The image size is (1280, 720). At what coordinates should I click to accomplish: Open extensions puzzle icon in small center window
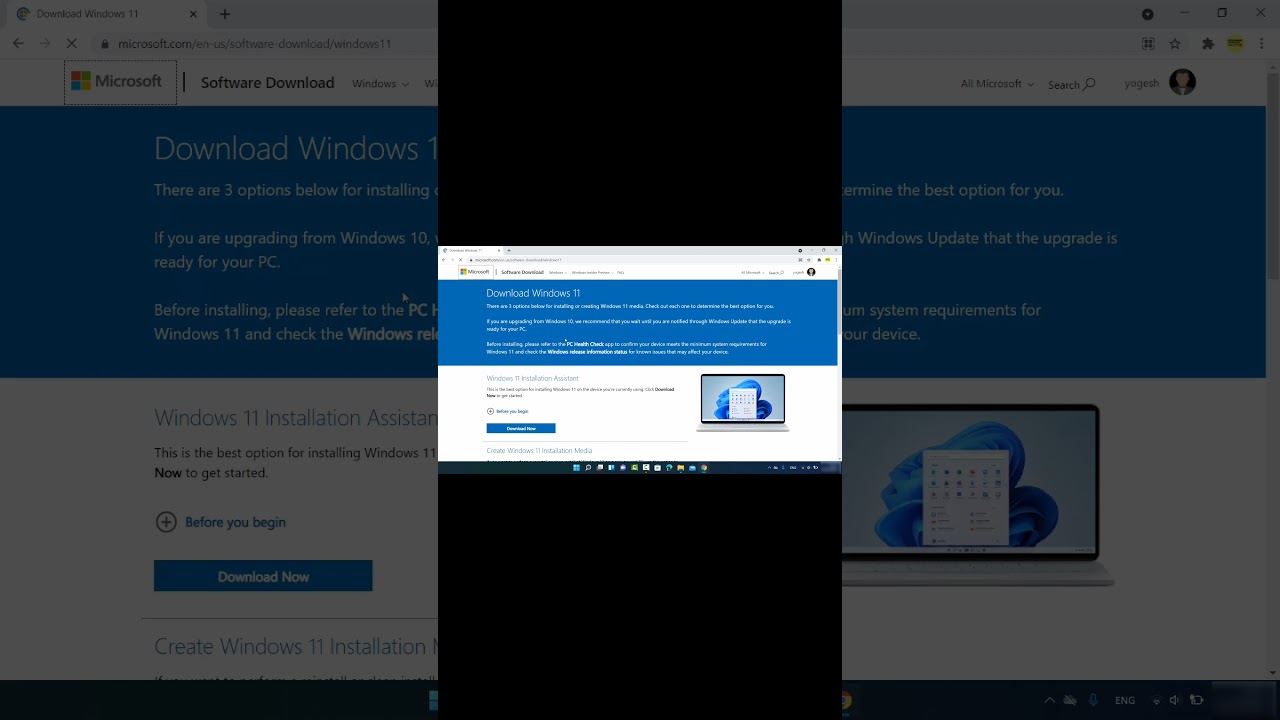coord(819,259)
